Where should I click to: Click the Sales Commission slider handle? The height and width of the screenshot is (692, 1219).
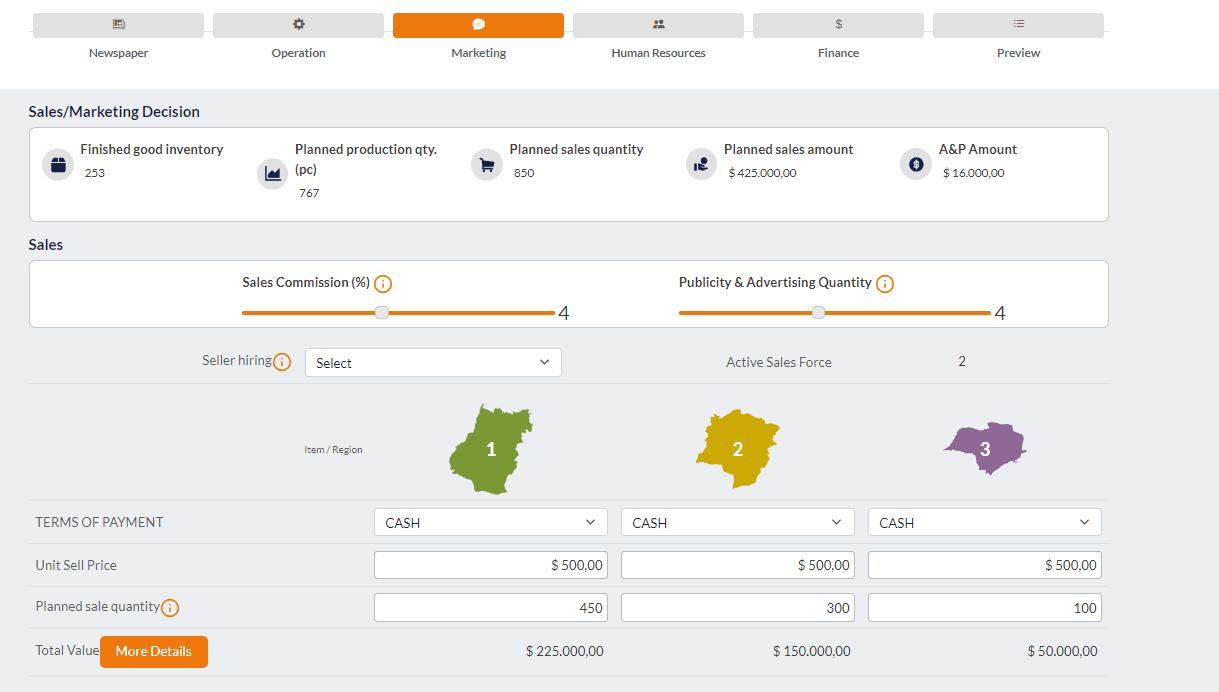tap(382, 313)
